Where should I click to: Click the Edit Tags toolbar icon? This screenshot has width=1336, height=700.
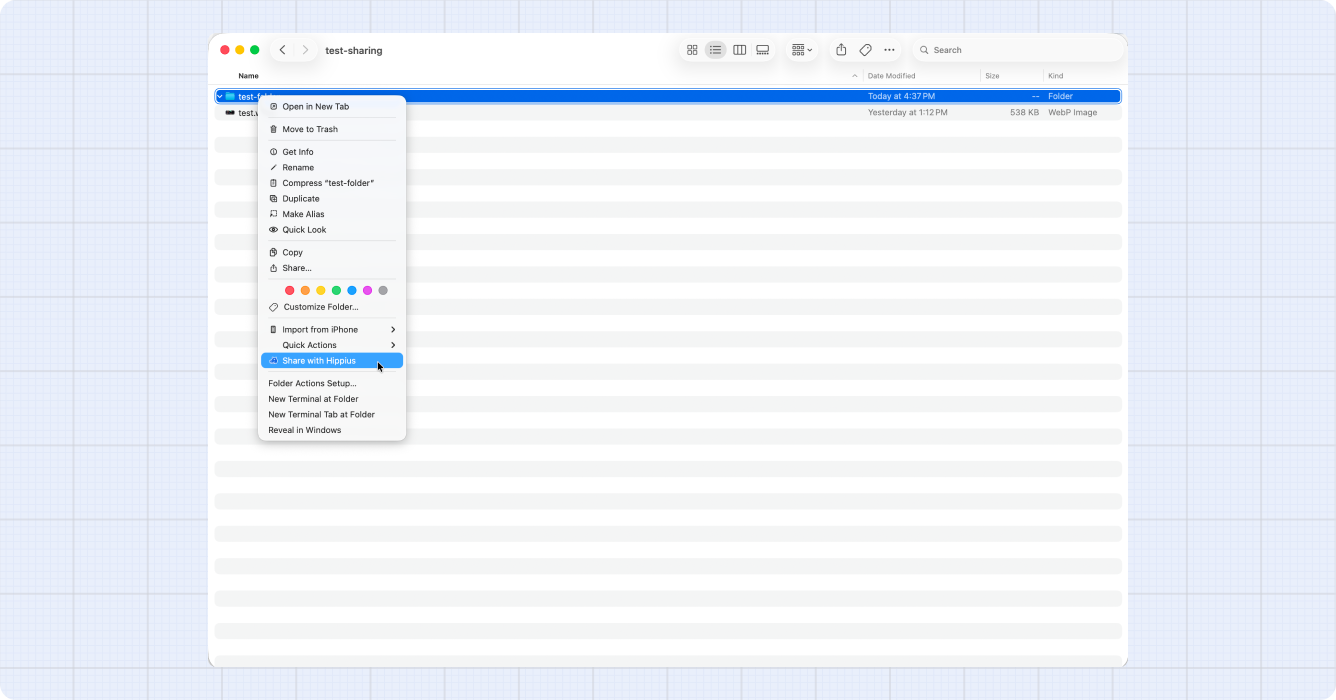click(x=866, y=50)
